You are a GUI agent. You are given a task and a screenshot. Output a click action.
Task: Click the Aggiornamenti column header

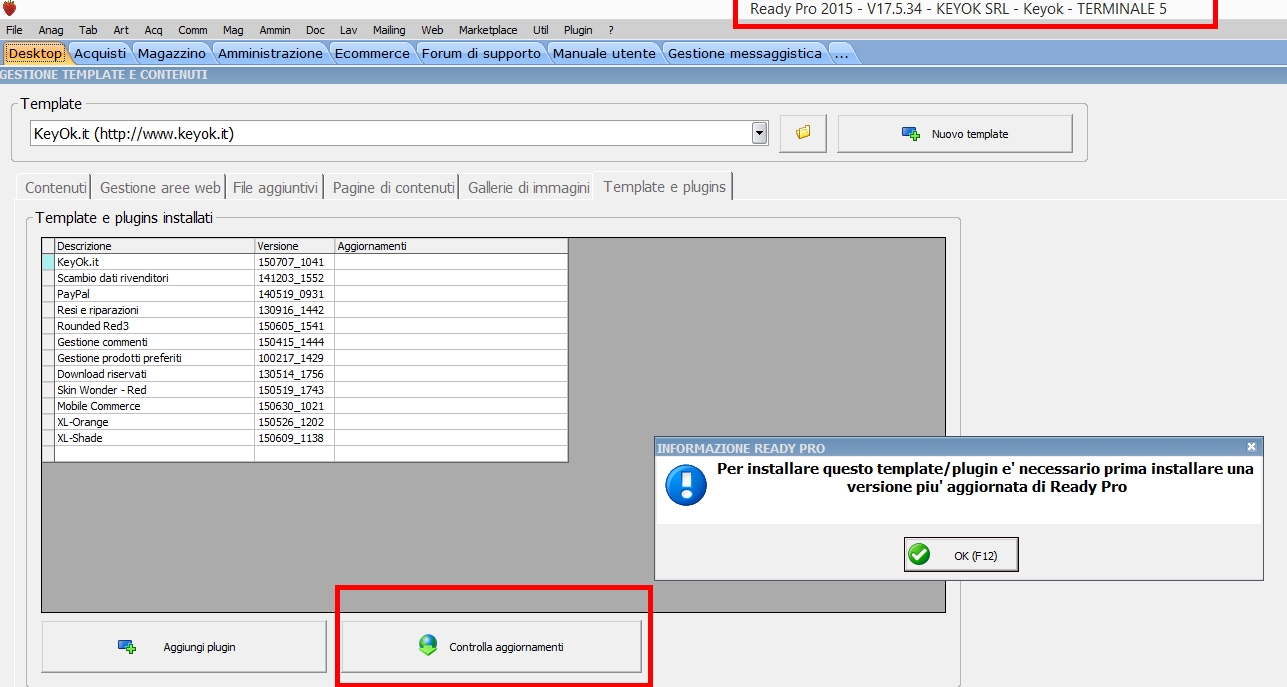(x=451, y=246)
